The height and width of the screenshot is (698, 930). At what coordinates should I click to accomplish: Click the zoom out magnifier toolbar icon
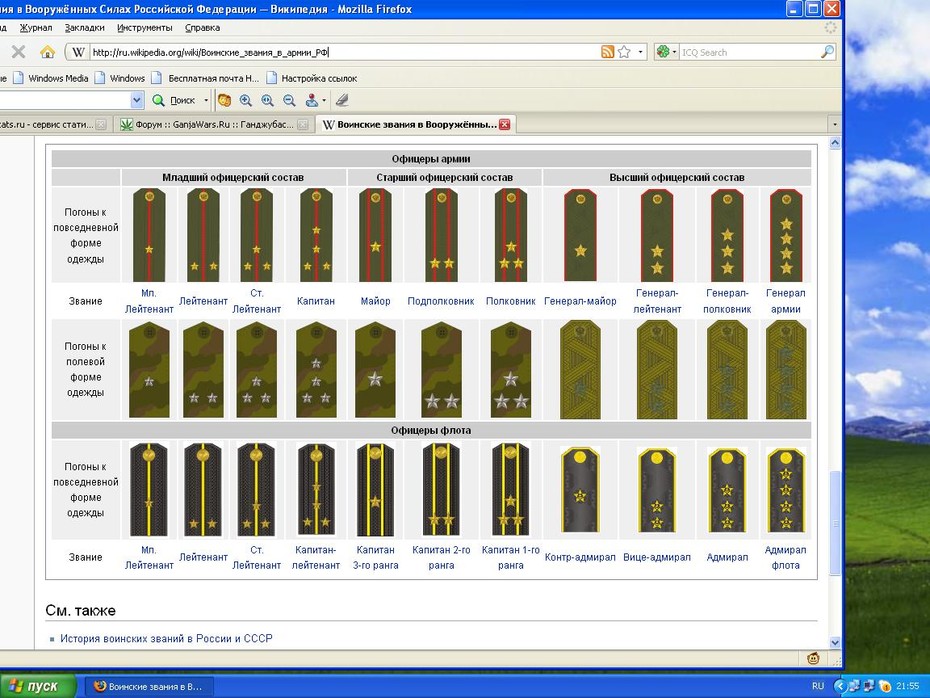[x=289, y=100]
